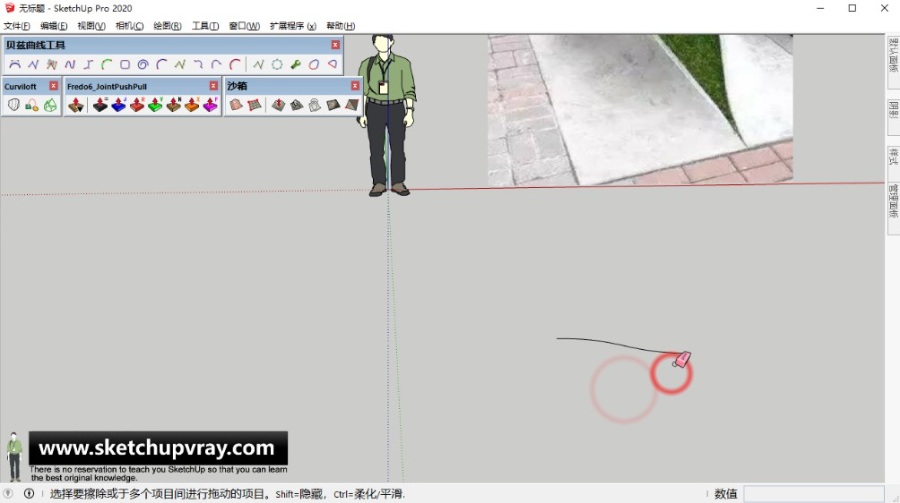Open the JointPushPull main launcher icon
The width and height of the screenshot is (900, 503).
(76, 105)
